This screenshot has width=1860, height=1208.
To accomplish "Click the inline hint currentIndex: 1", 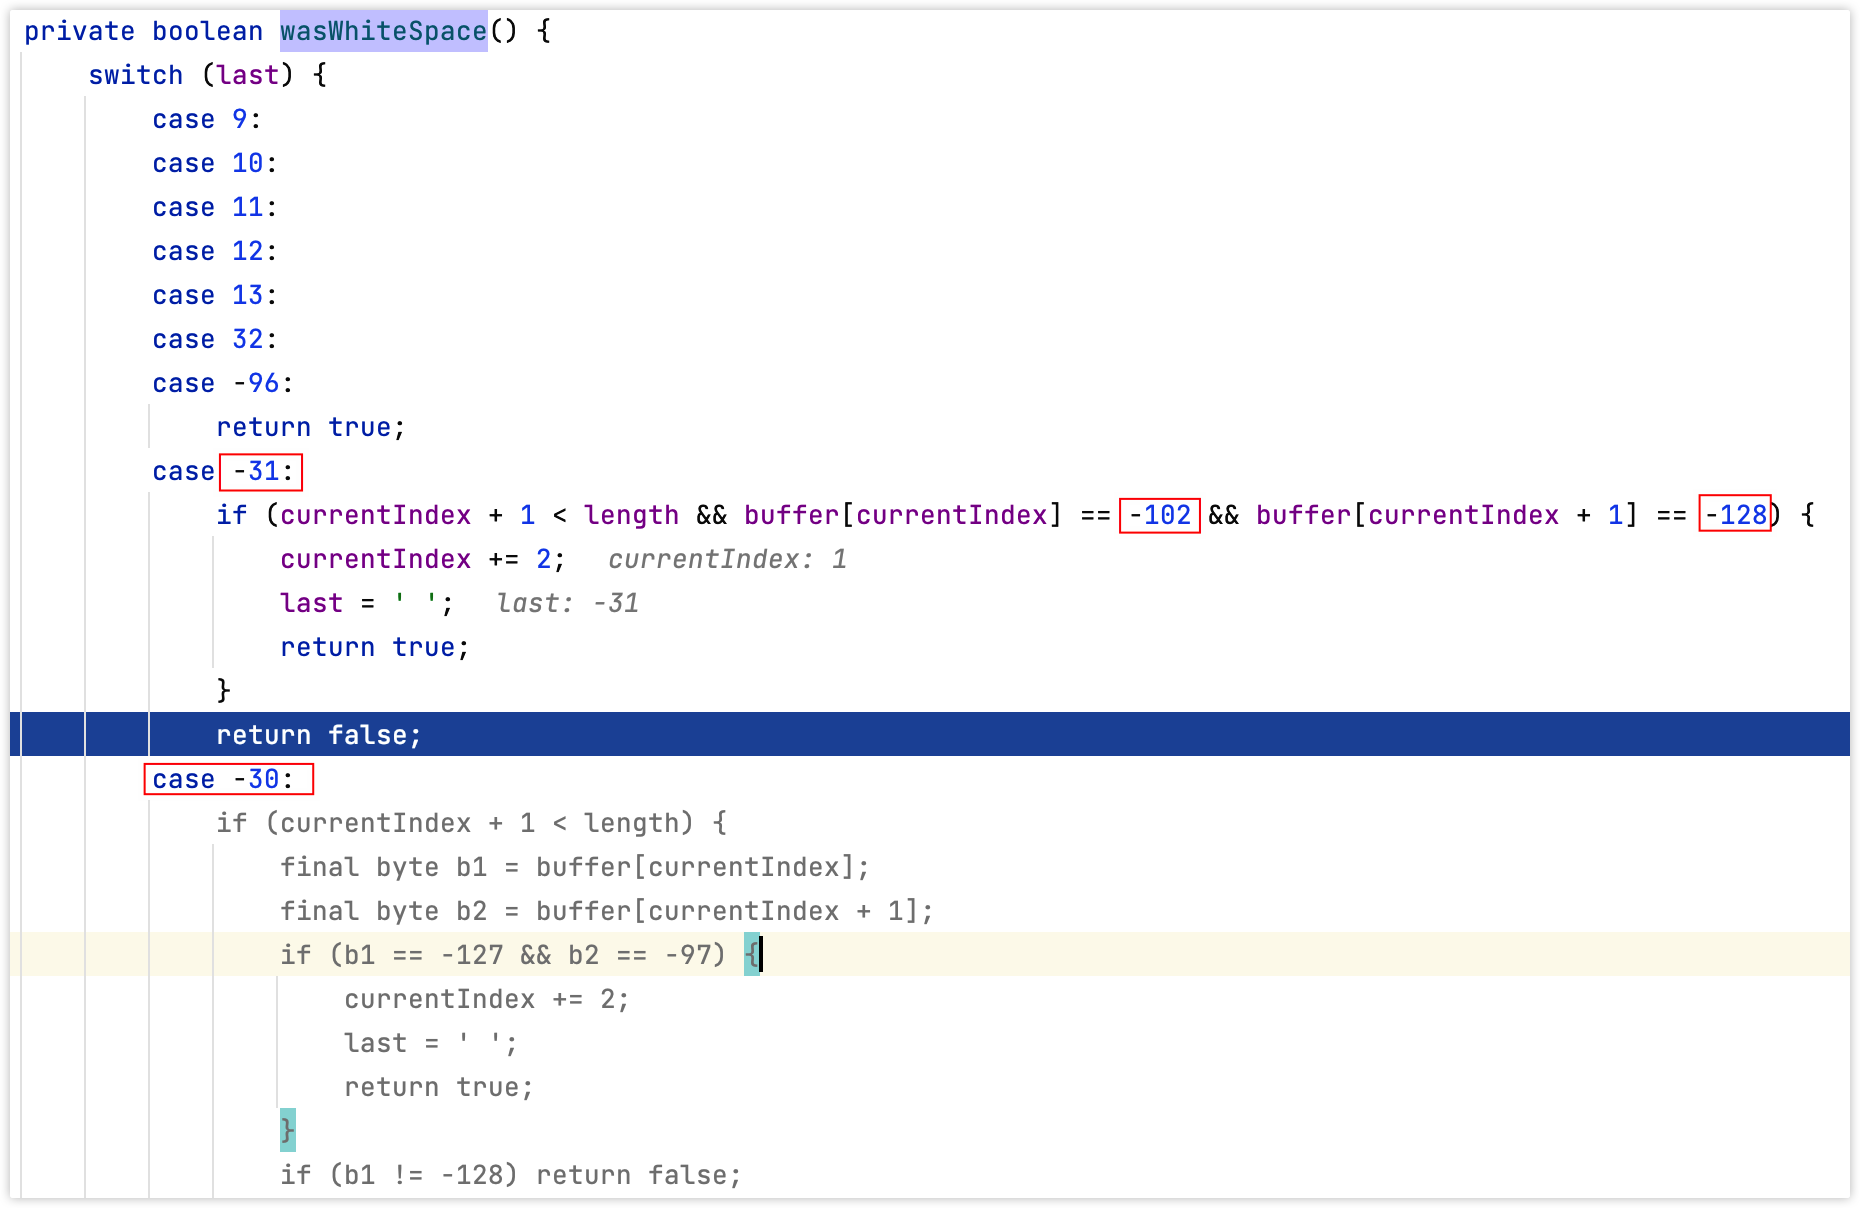I will coord(727,559).
